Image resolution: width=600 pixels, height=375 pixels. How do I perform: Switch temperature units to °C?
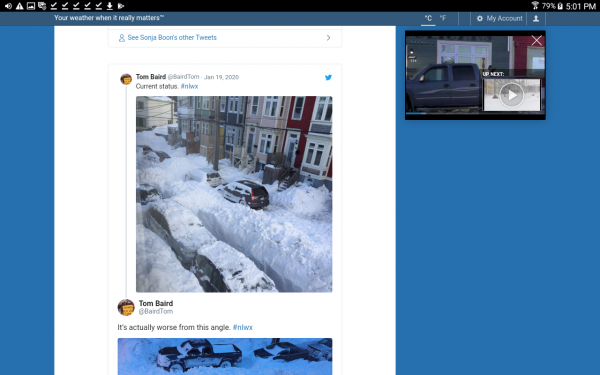click(x=428, y=18)
